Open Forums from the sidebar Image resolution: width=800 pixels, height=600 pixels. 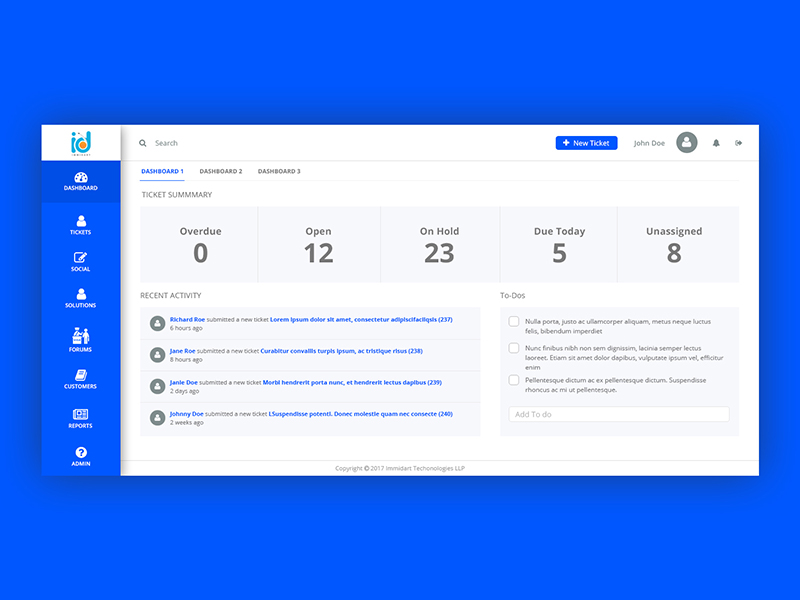coord(81,336)
